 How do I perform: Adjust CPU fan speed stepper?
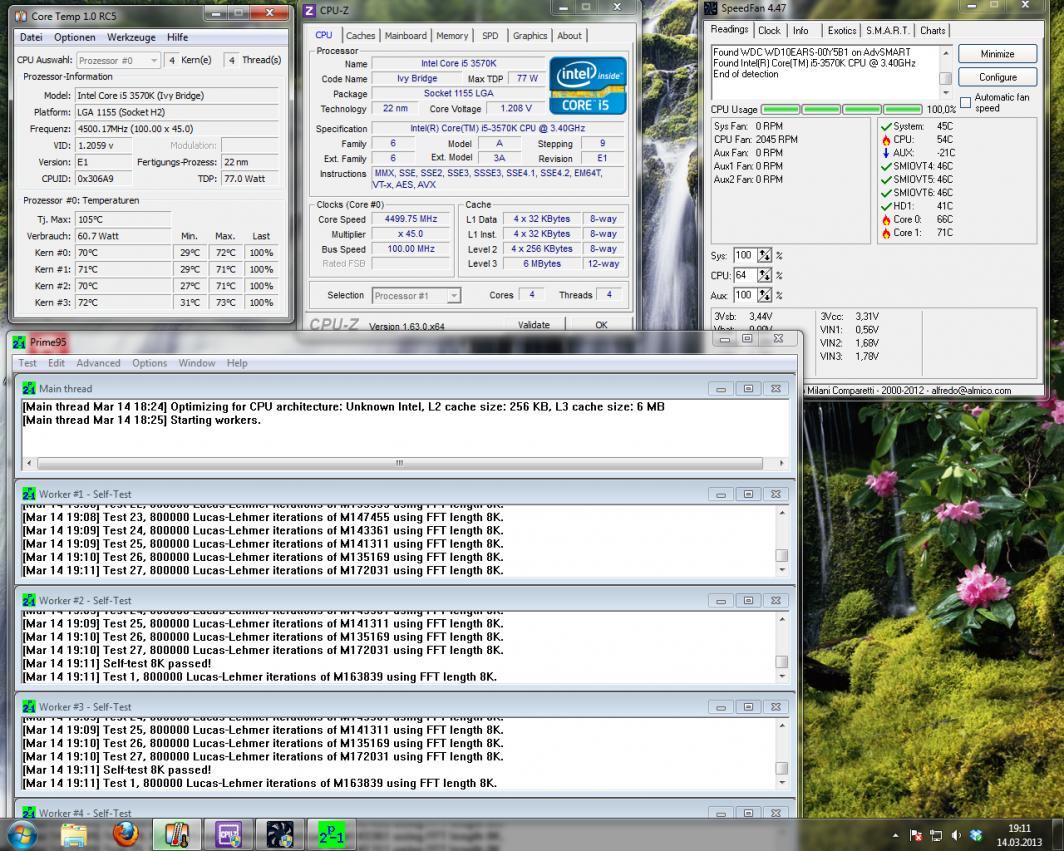(765, 276)
